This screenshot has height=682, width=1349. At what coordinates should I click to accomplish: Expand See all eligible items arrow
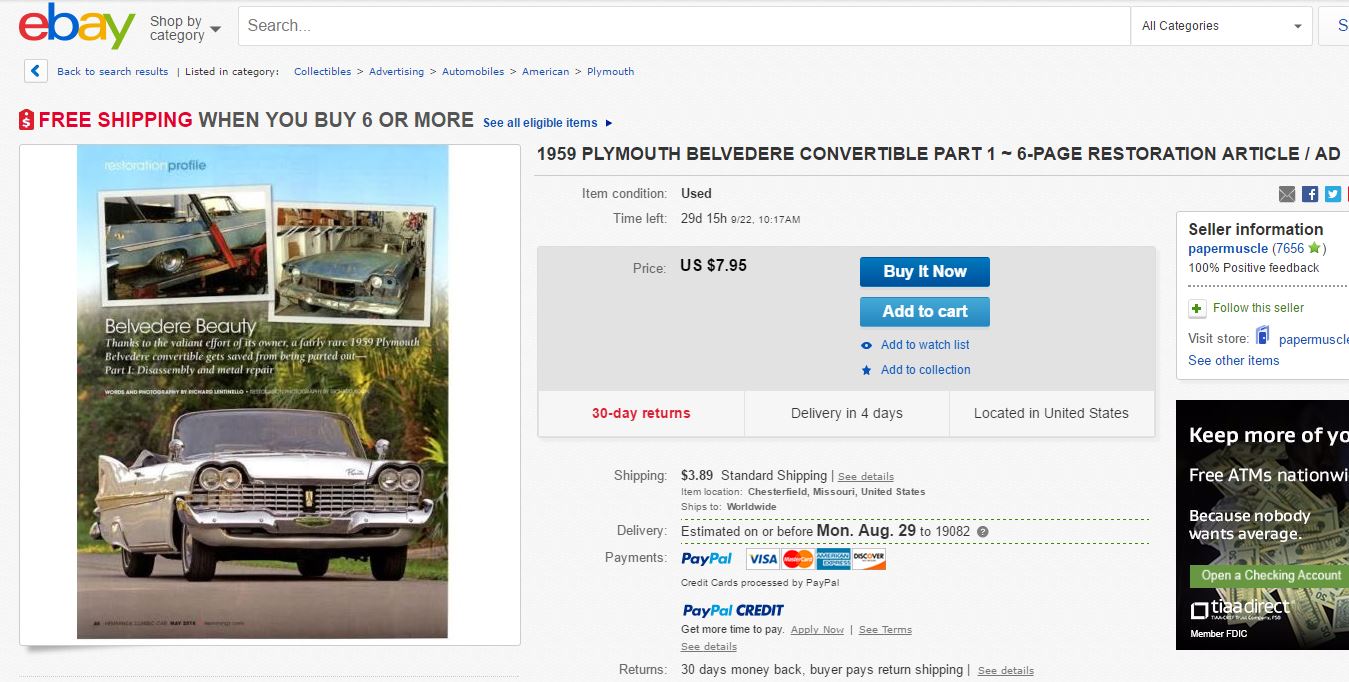[609, 123]
